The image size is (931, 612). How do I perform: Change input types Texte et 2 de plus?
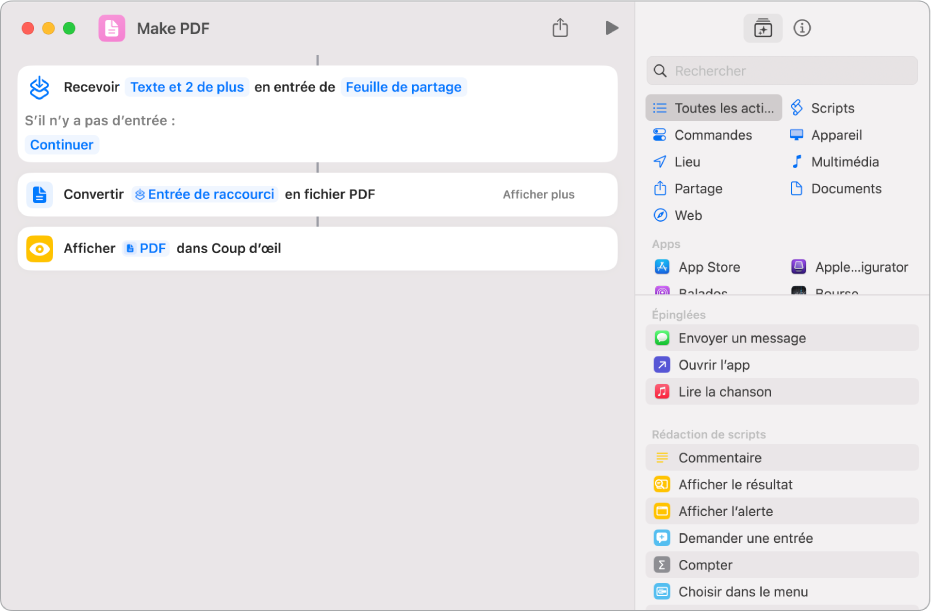tap(187, 87)
